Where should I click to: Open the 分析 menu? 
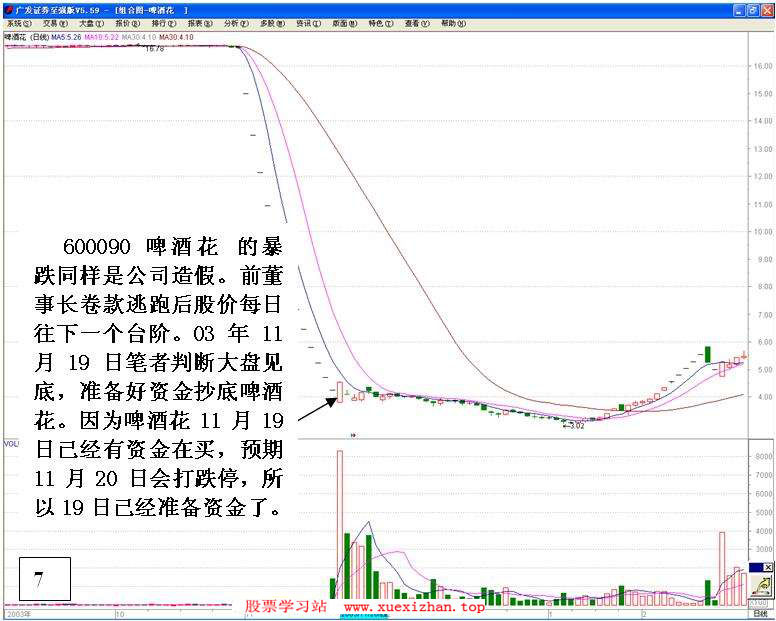(236, 23)
